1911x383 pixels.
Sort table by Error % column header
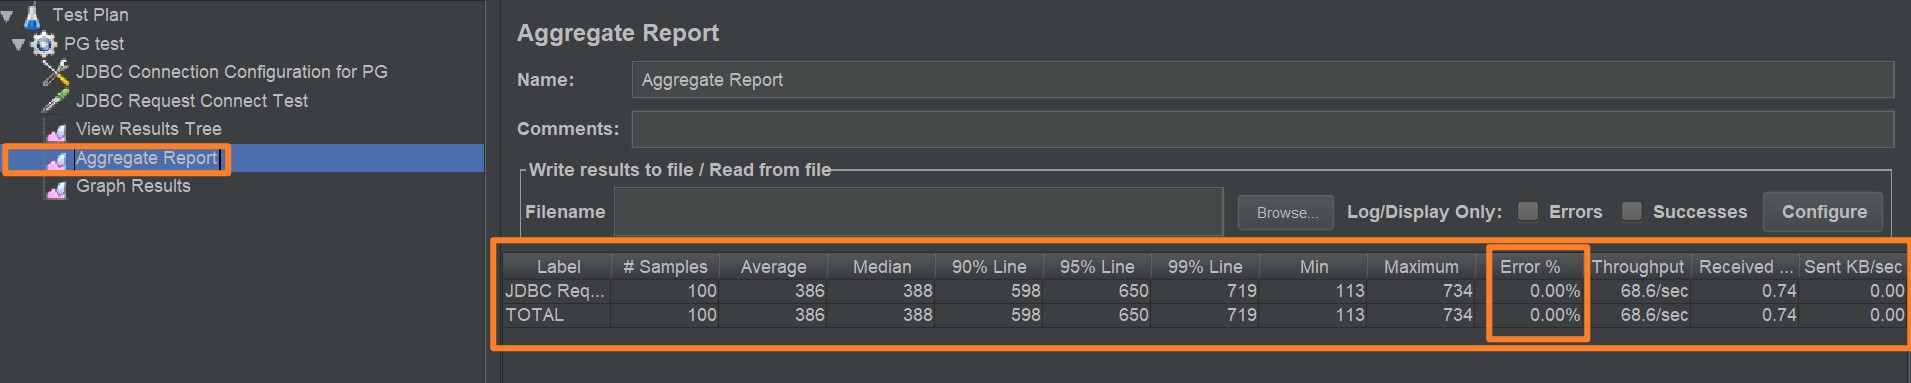click(x=1529, y=267)
